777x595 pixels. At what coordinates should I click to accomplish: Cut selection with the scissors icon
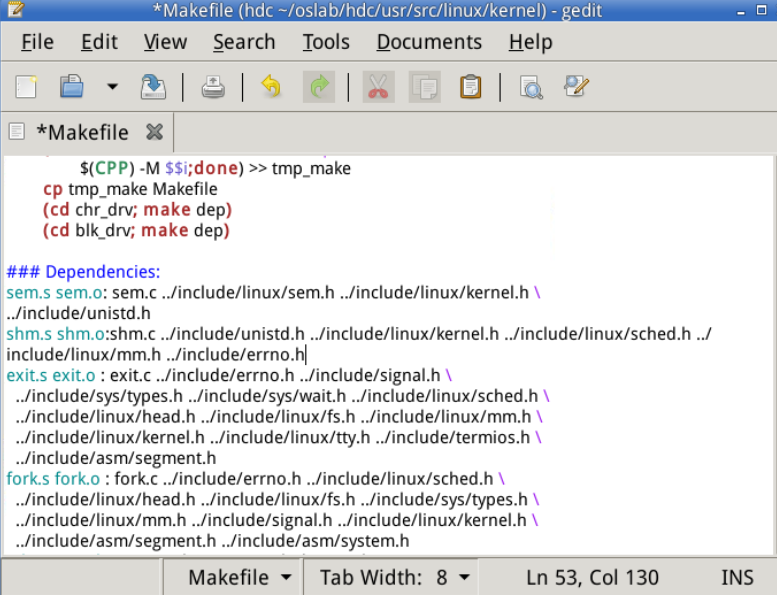pyautogui.click(x=377, y=87)
